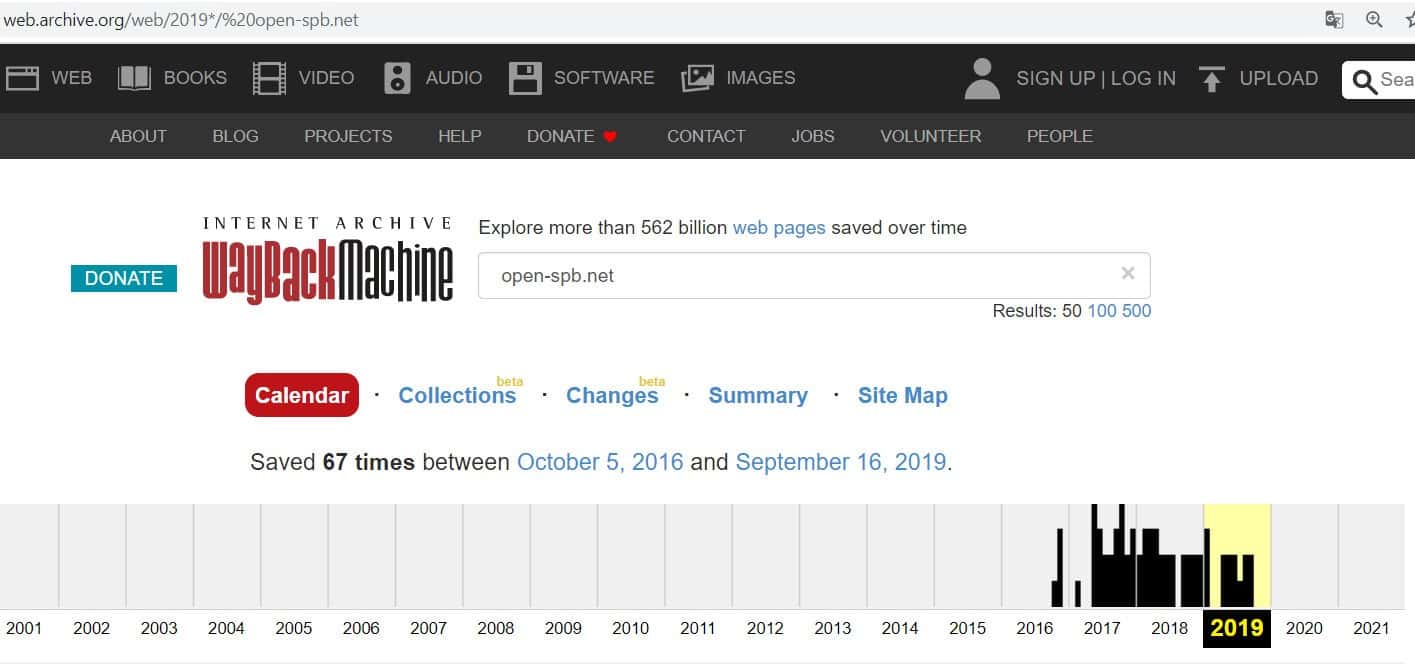Open the October 5, 2016 capture
The height and width of the screenshot is (664, 1415).
click(x=600, y=462)
